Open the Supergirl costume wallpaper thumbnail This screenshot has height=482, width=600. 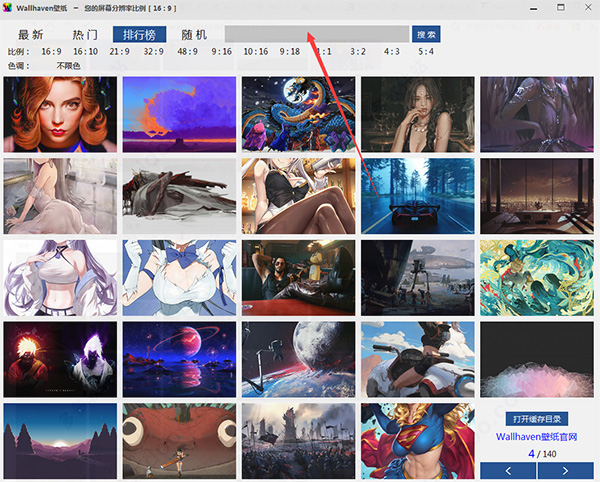click(416, 441)
